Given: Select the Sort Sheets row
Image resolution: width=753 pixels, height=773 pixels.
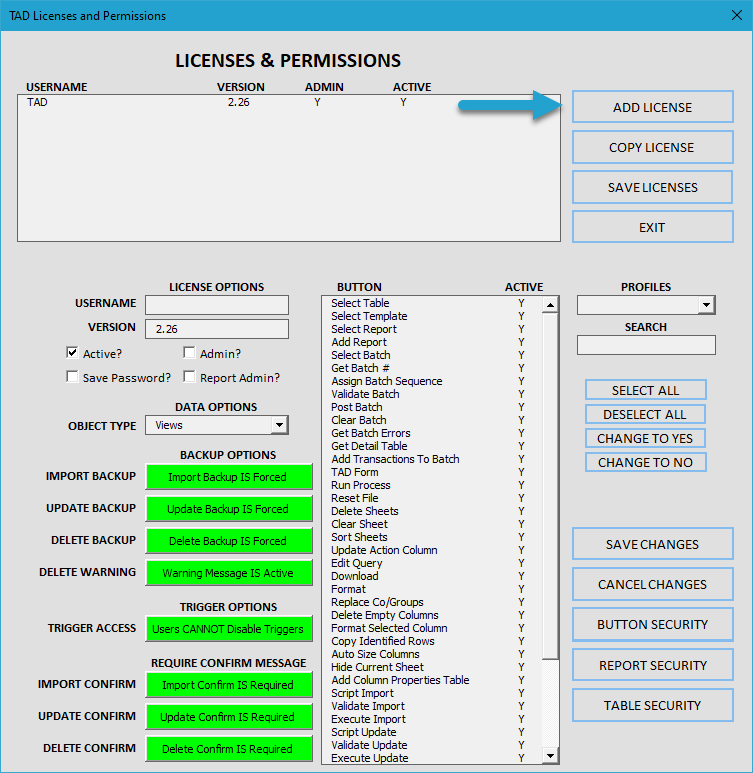Looking at the screenshot, I should coord(431,537).
